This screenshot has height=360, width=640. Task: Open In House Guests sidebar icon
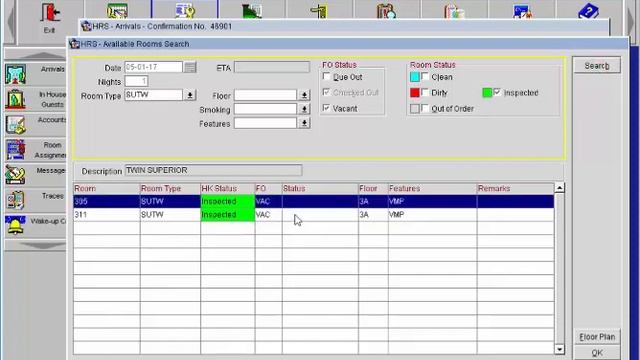[x=16, y=99]
